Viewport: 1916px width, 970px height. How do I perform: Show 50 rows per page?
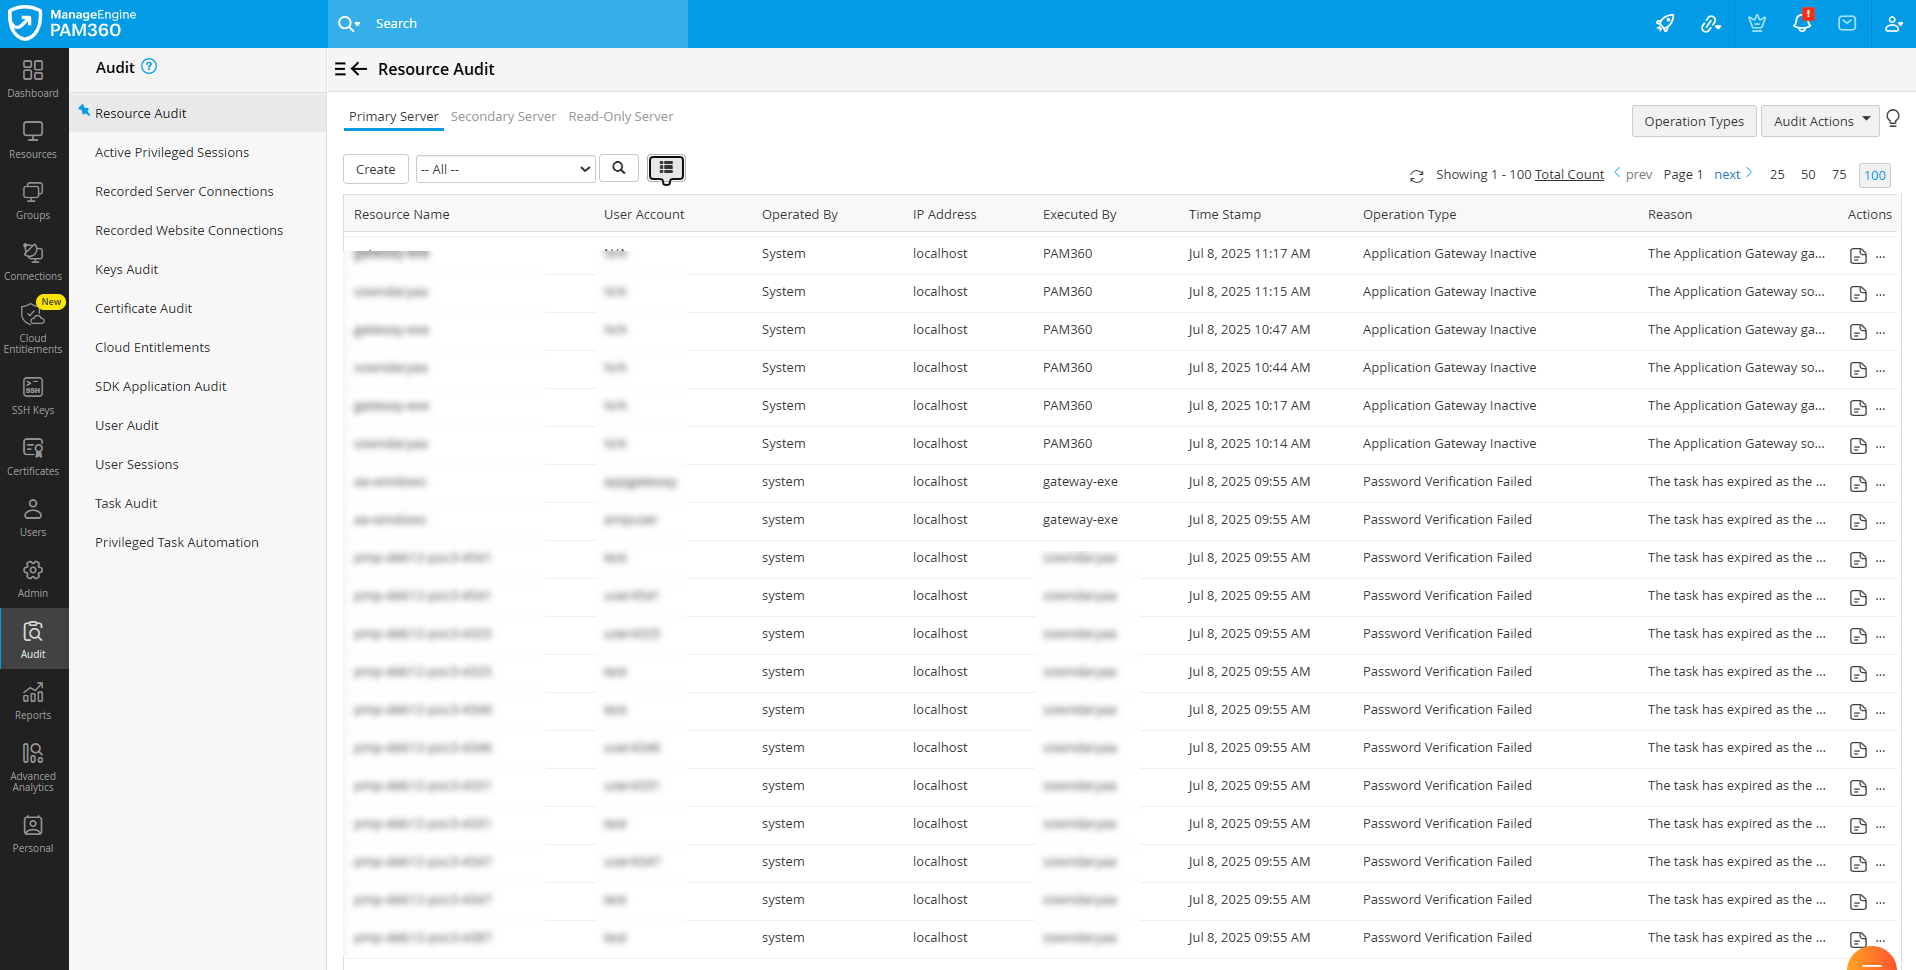click(x=1808, y=174)
